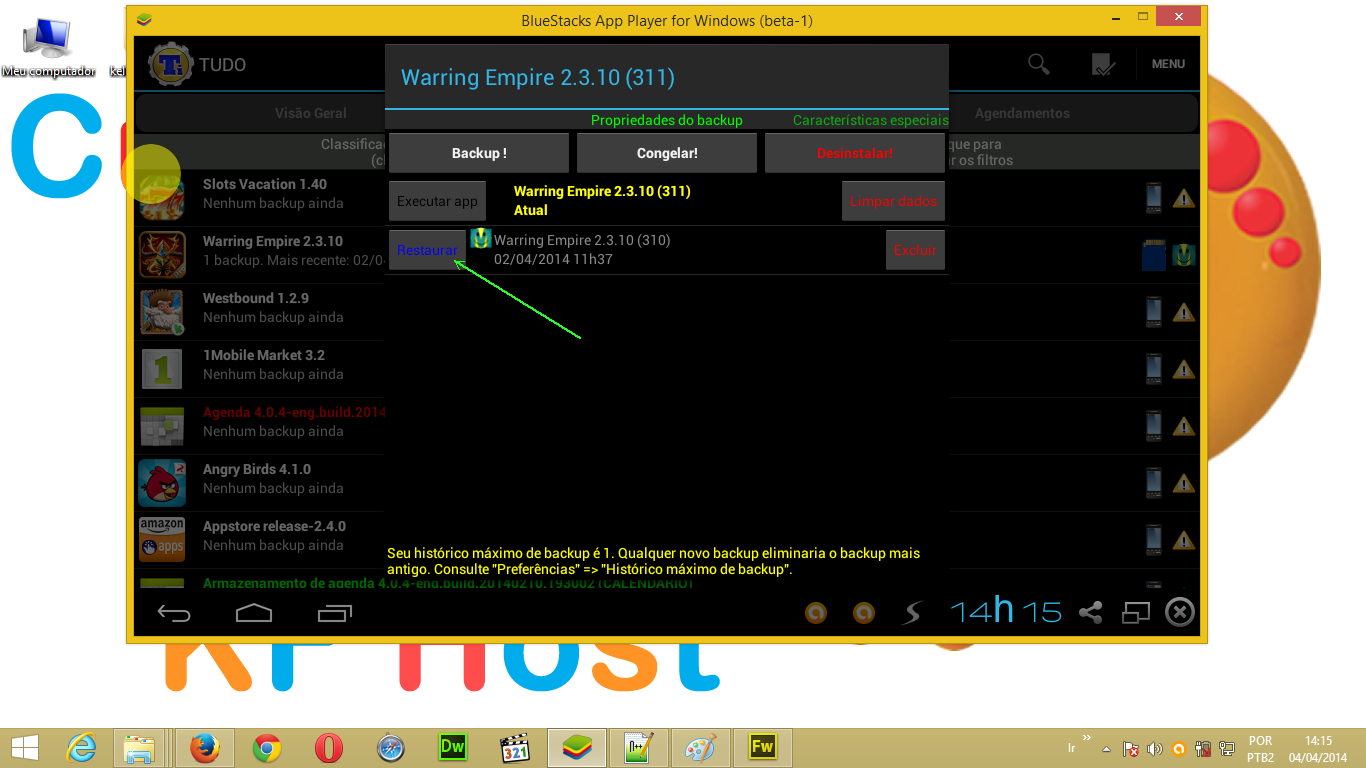
Task: Click the Congelar! button
Action: (667, 153)
